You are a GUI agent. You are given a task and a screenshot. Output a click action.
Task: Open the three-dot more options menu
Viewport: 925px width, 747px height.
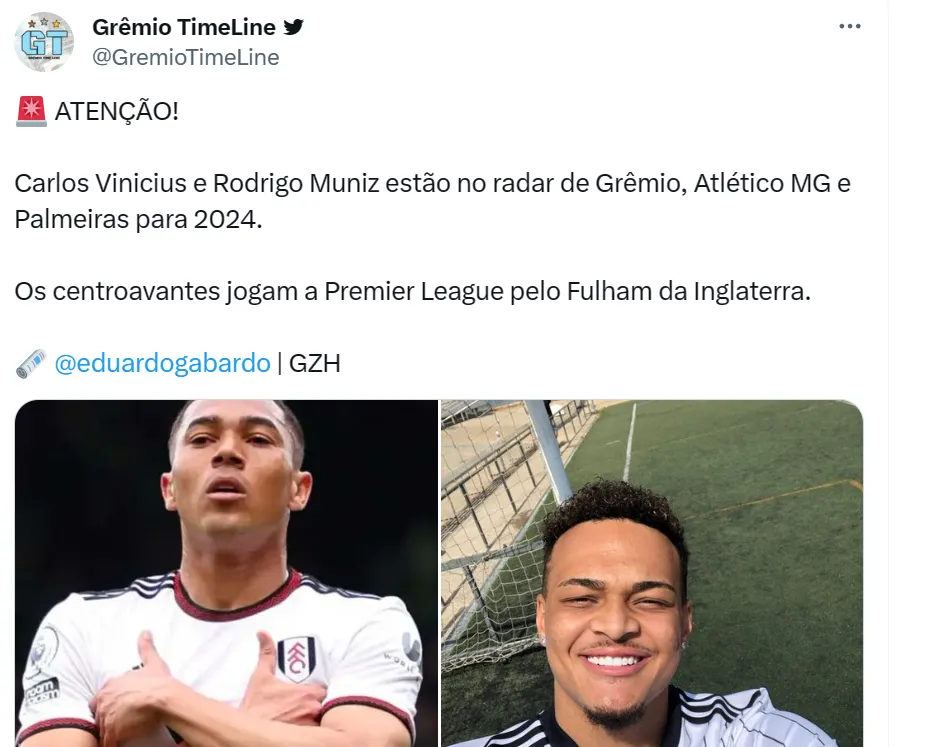click(x=849, y=27)
